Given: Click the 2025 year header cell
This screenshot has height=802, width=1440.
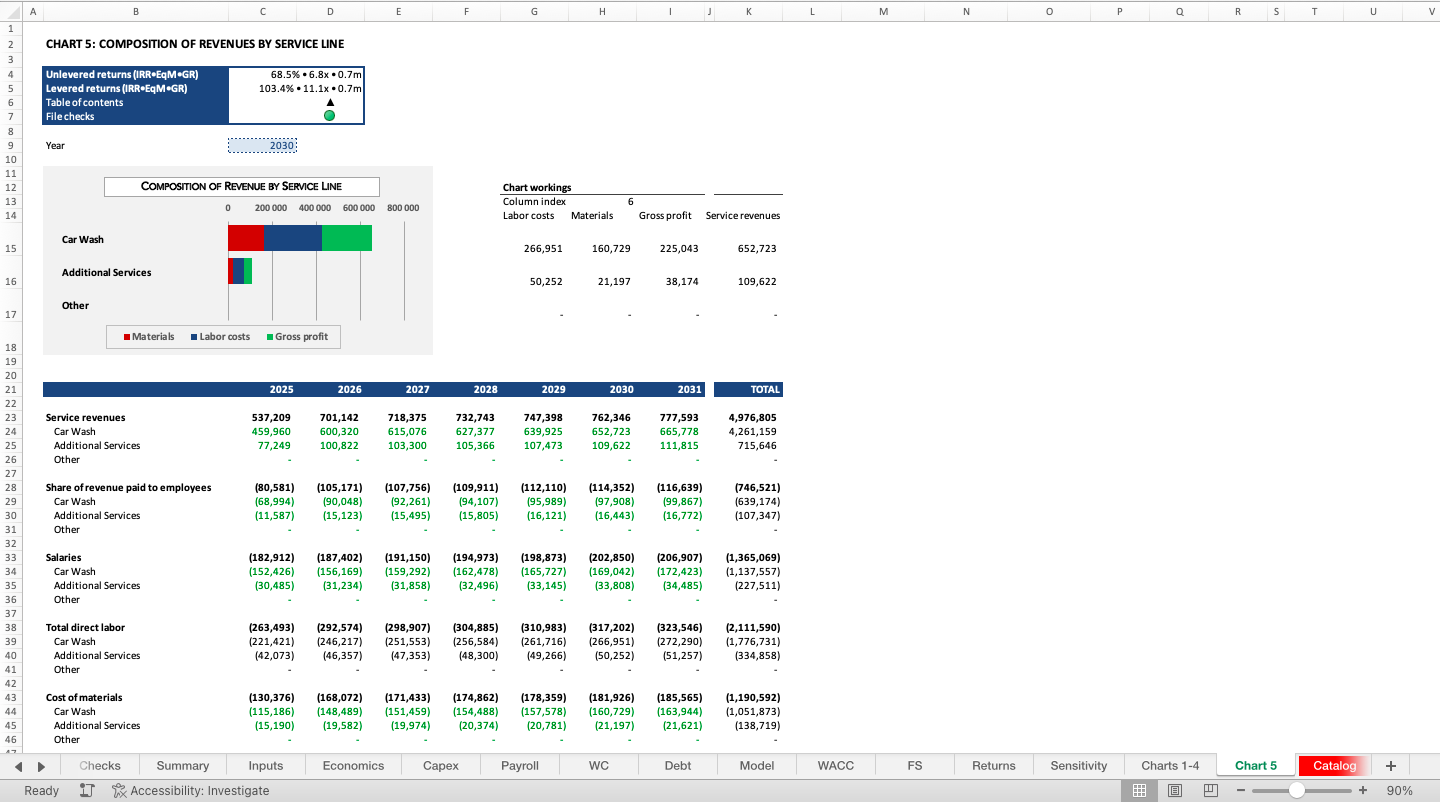Looking at the screenshot, I should pos(263,389).
